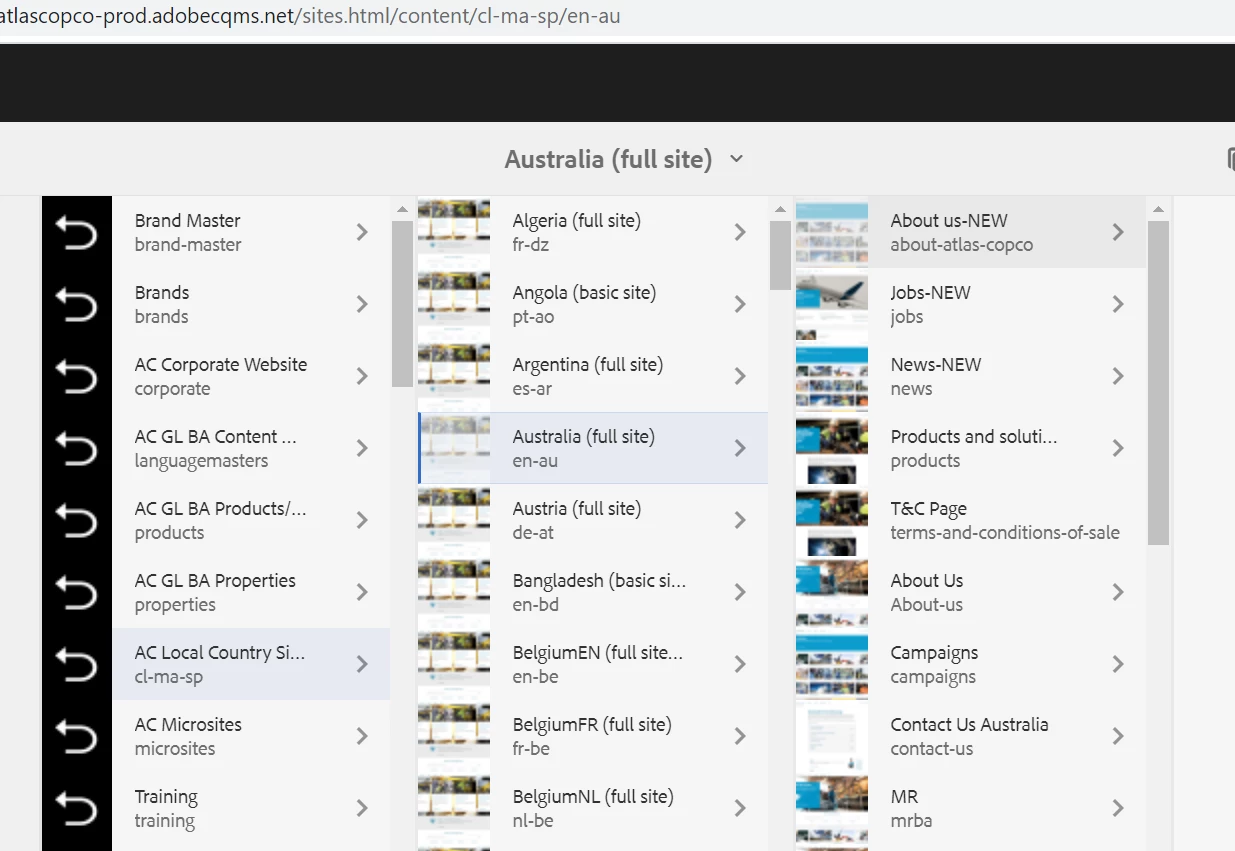Click the AC GL BA Products/ item text
This screenshot has width=1235, height=851.
(220, 508)
